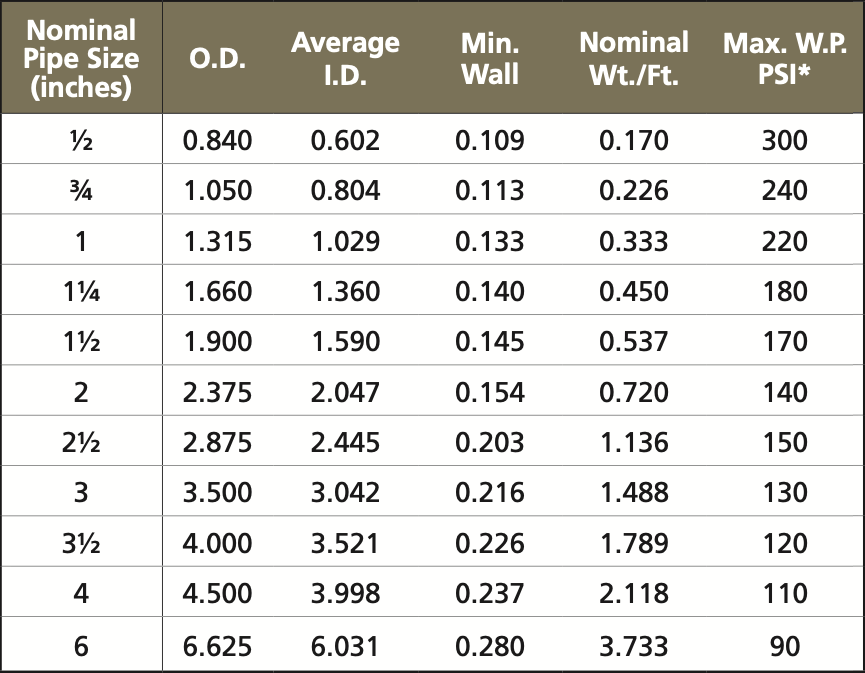This screenshot has height=673, width=865.
Task: Select the 1¼ pipe size cell
Action: pos(81,291)
